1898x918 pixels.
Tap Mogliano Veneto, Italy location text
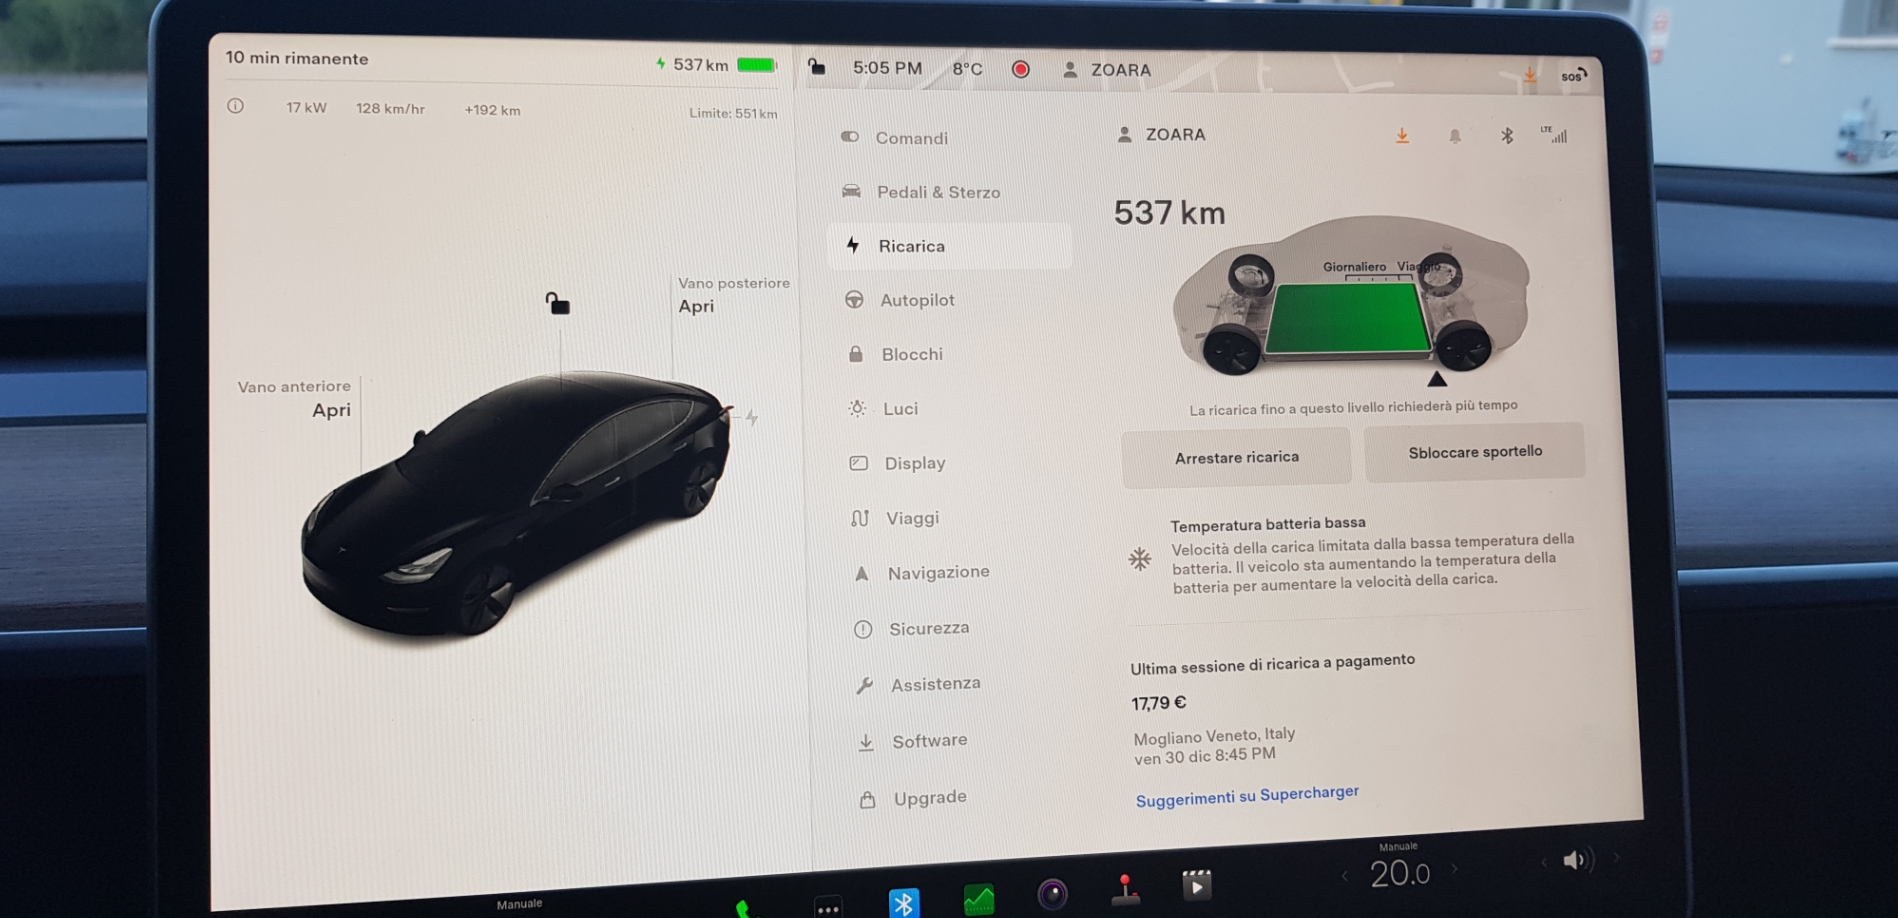(x=1214, y=737)
